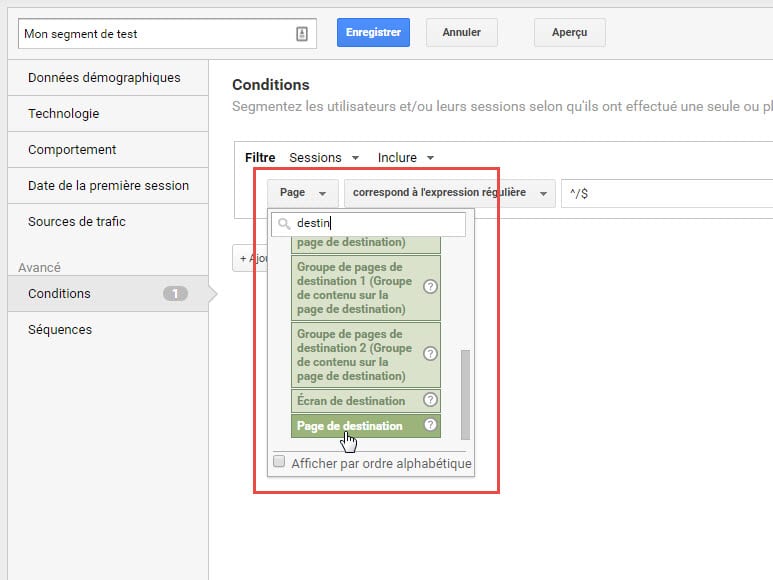The image size is (773, 580).
Task: Click the icon inside segment name field
Action: tap(302, 33)
